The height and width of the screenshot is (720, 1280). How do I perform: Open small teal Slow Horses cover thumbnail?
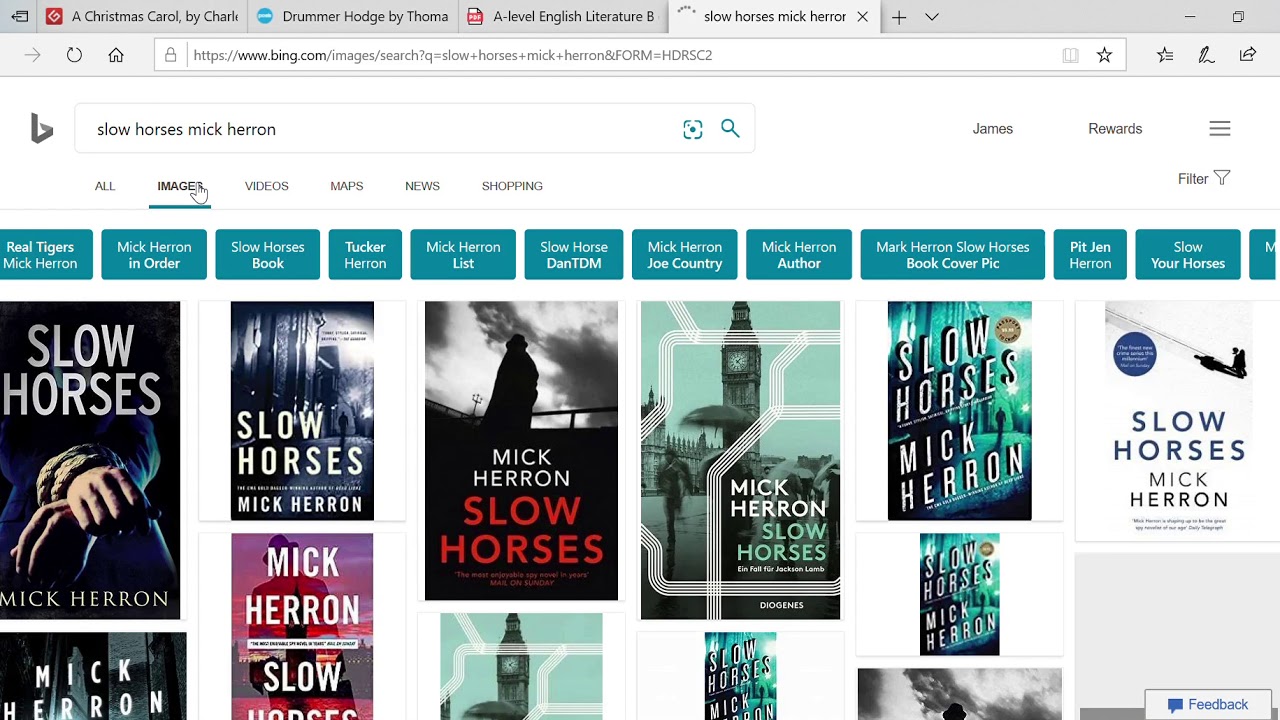pyautogui.click(x=959, y=594)
